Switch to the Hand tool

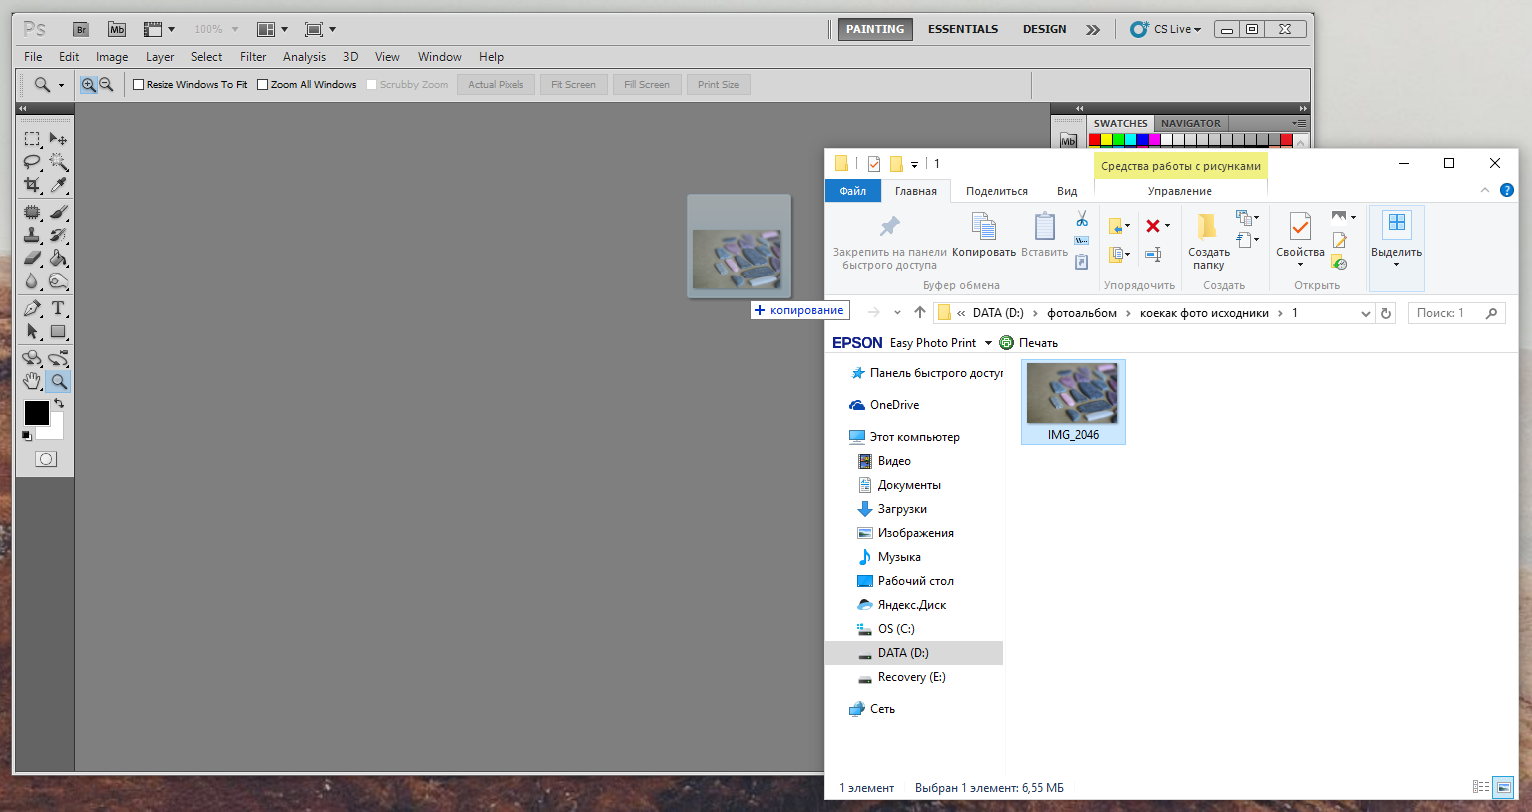coord(32,381)
